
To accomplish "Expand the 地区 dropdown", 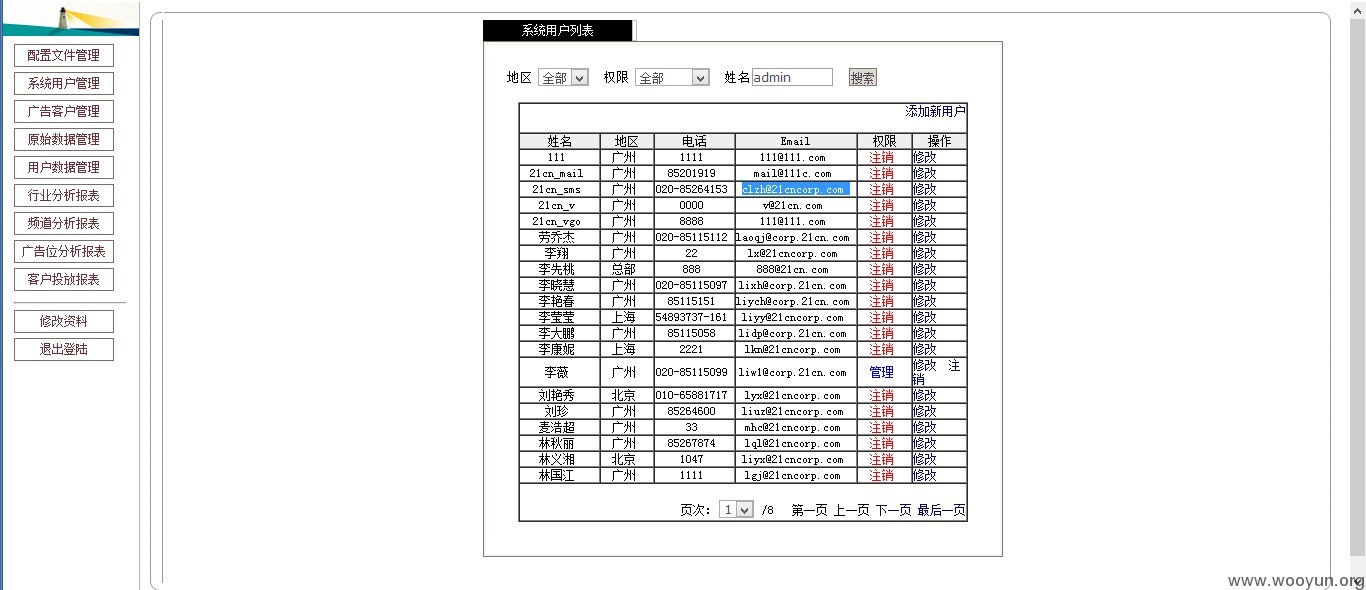I will click(x=563, y=78).
